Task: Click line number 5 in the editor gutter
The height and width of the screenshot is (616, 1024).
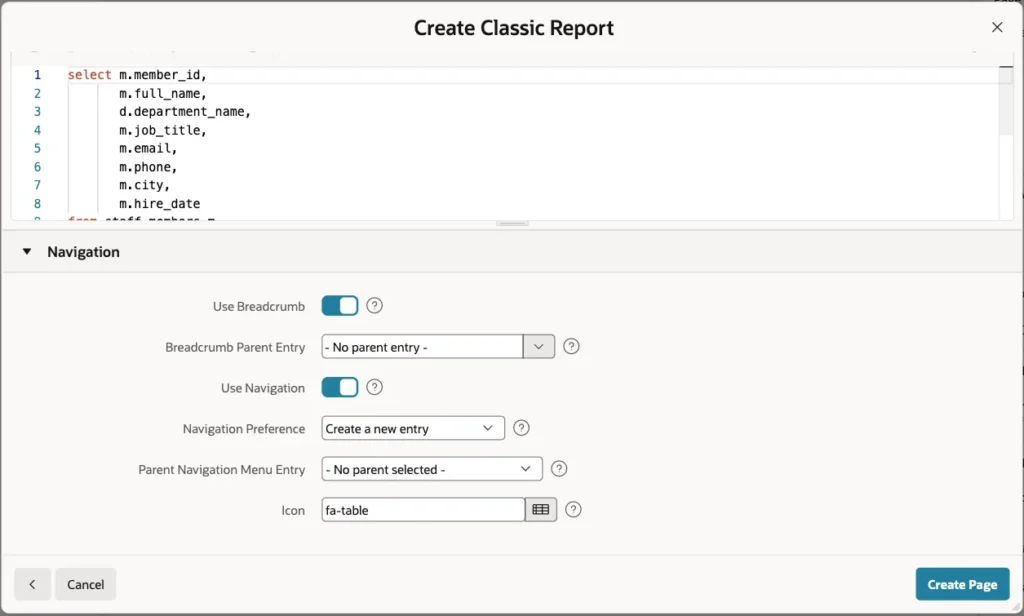Action: tap(37, 148)
